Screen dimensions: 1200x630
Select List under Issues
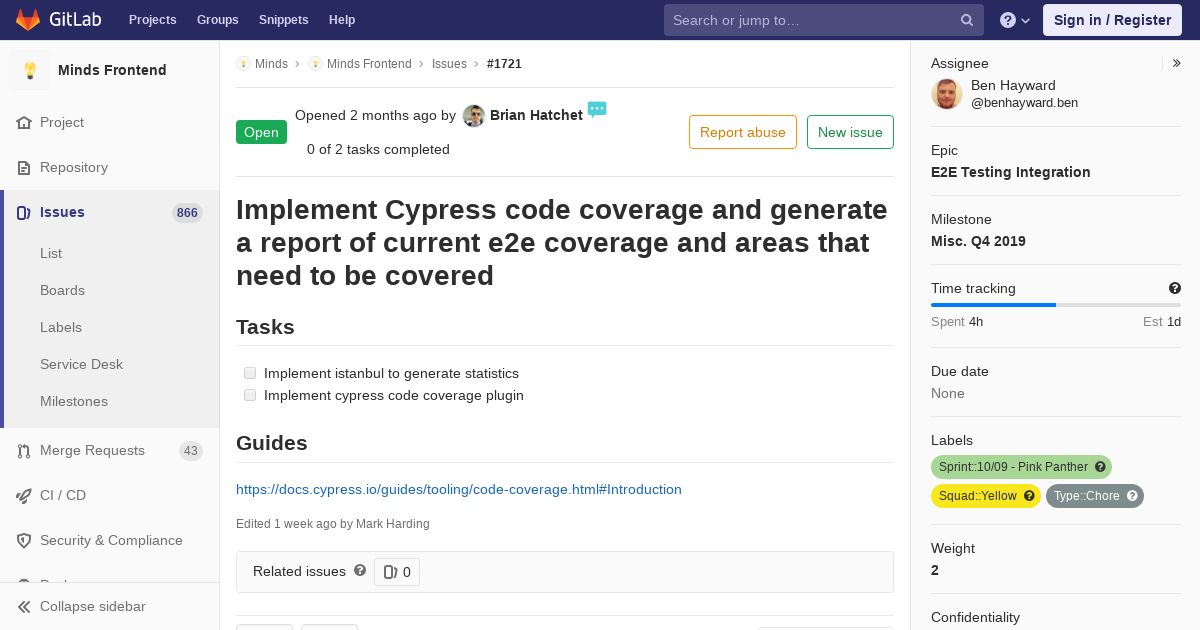(x=51, y=253)
